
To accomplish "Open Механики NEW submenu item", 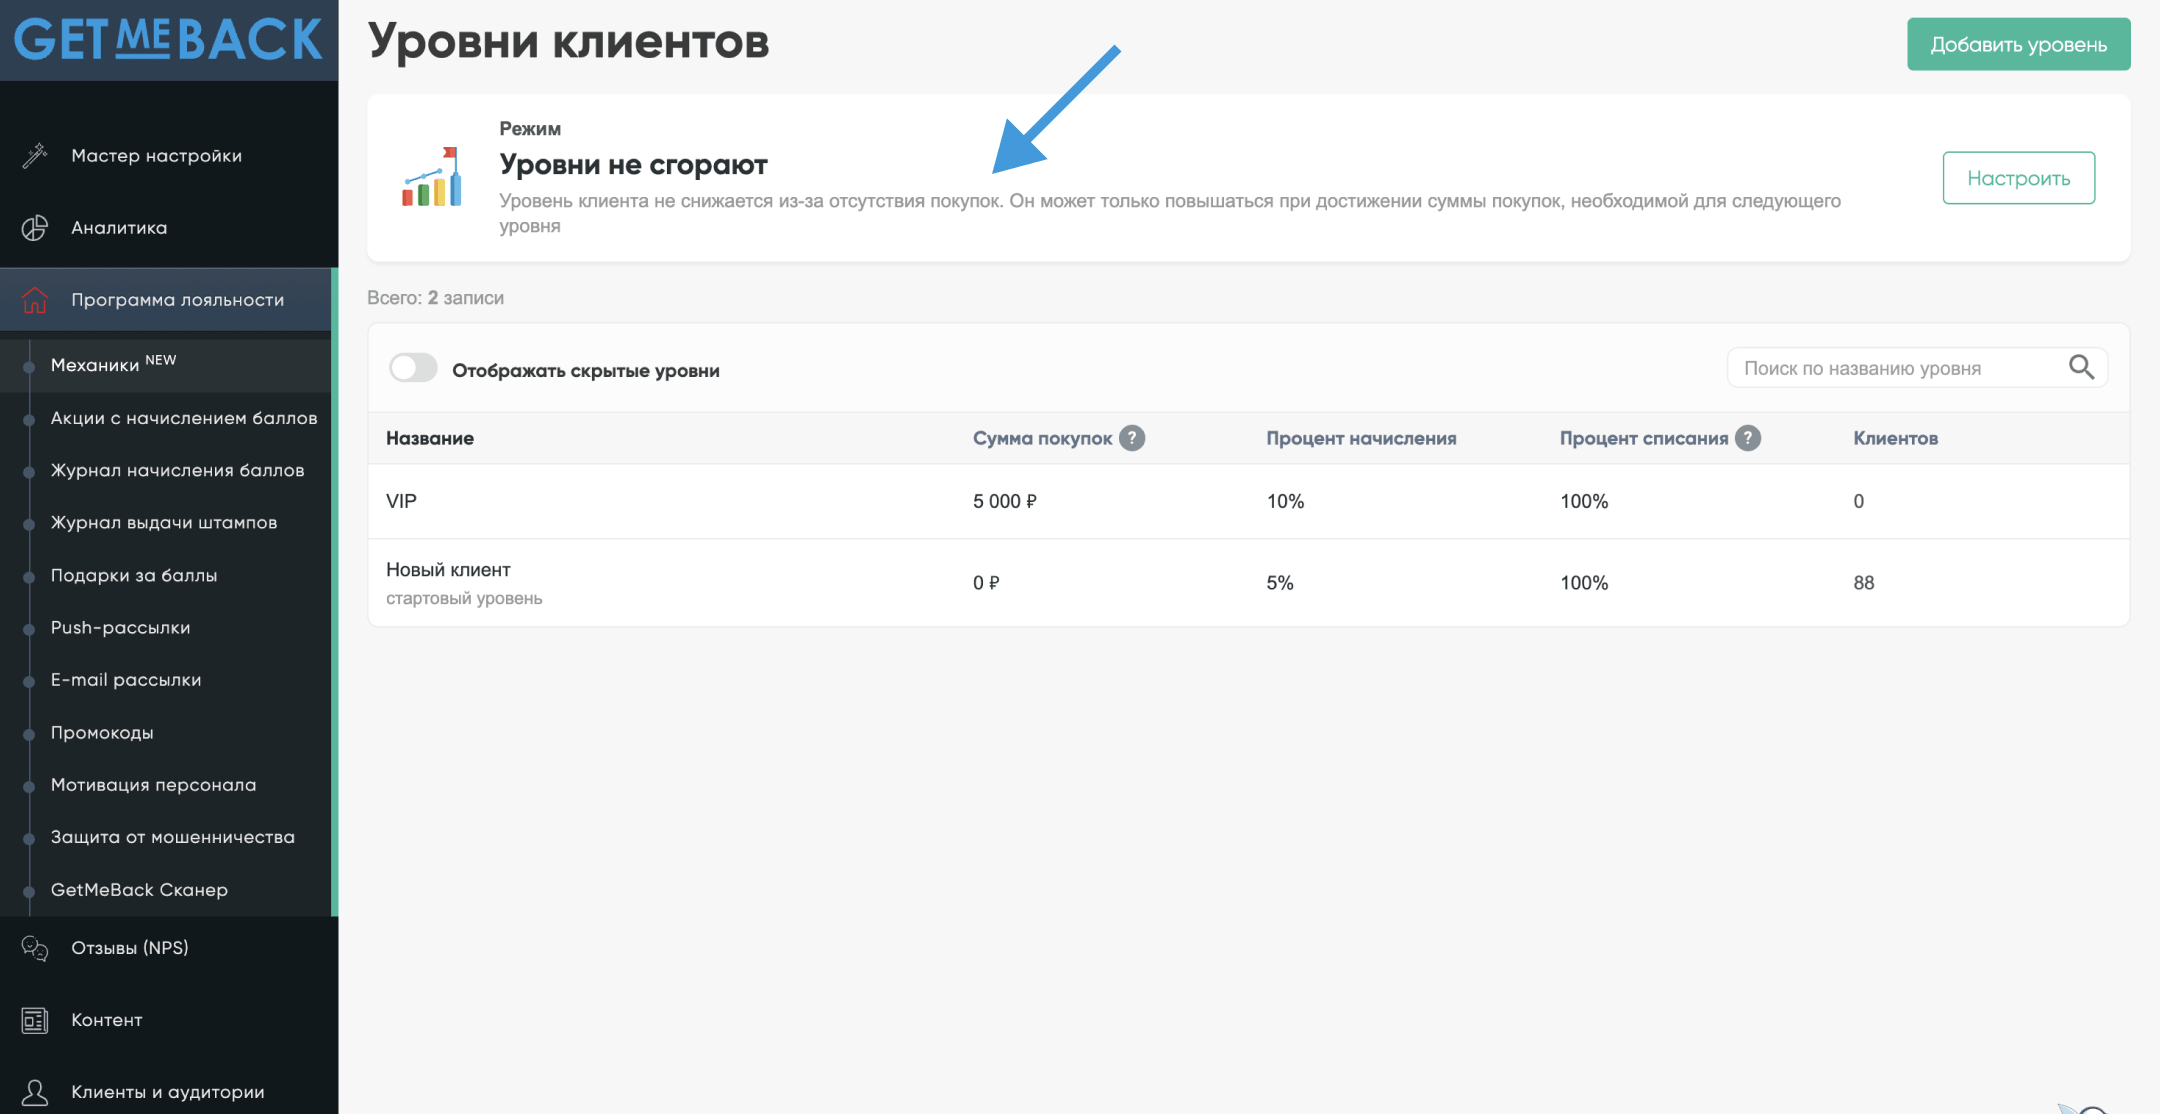I will (x=95, y=365).
